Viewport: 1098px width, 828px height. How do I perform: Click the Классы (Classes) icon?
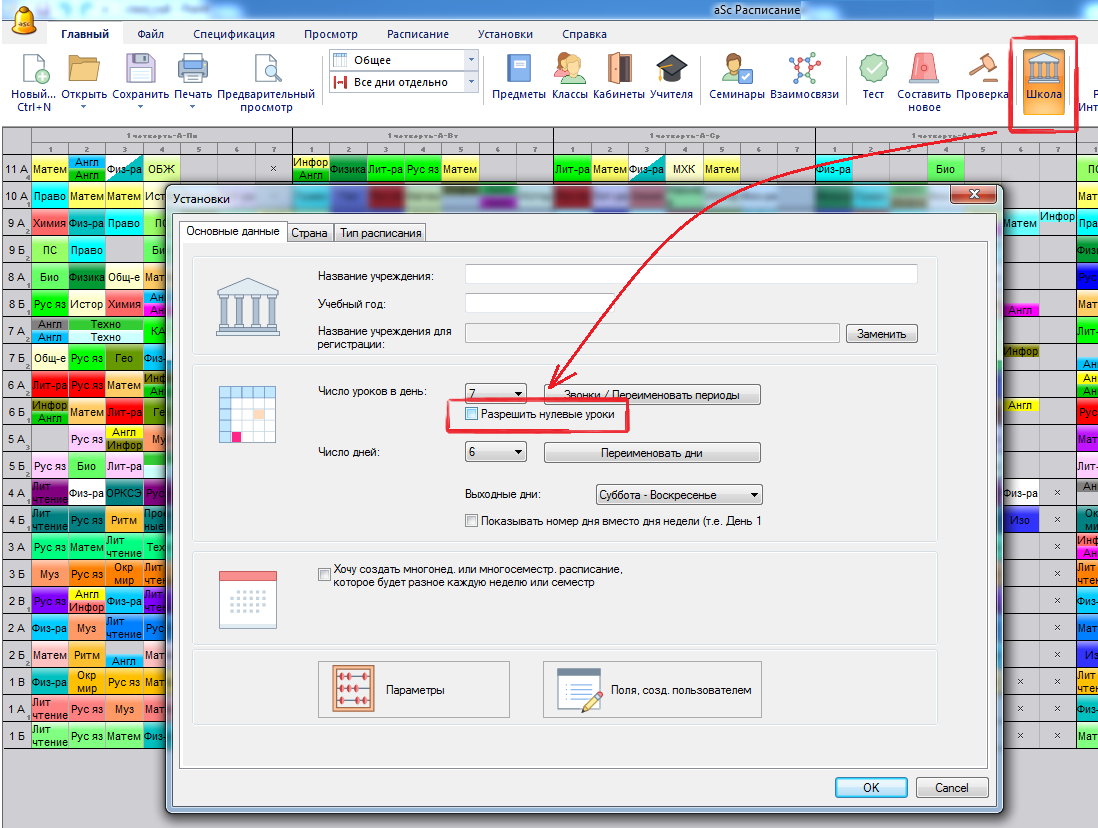click(x=569, y=76)
